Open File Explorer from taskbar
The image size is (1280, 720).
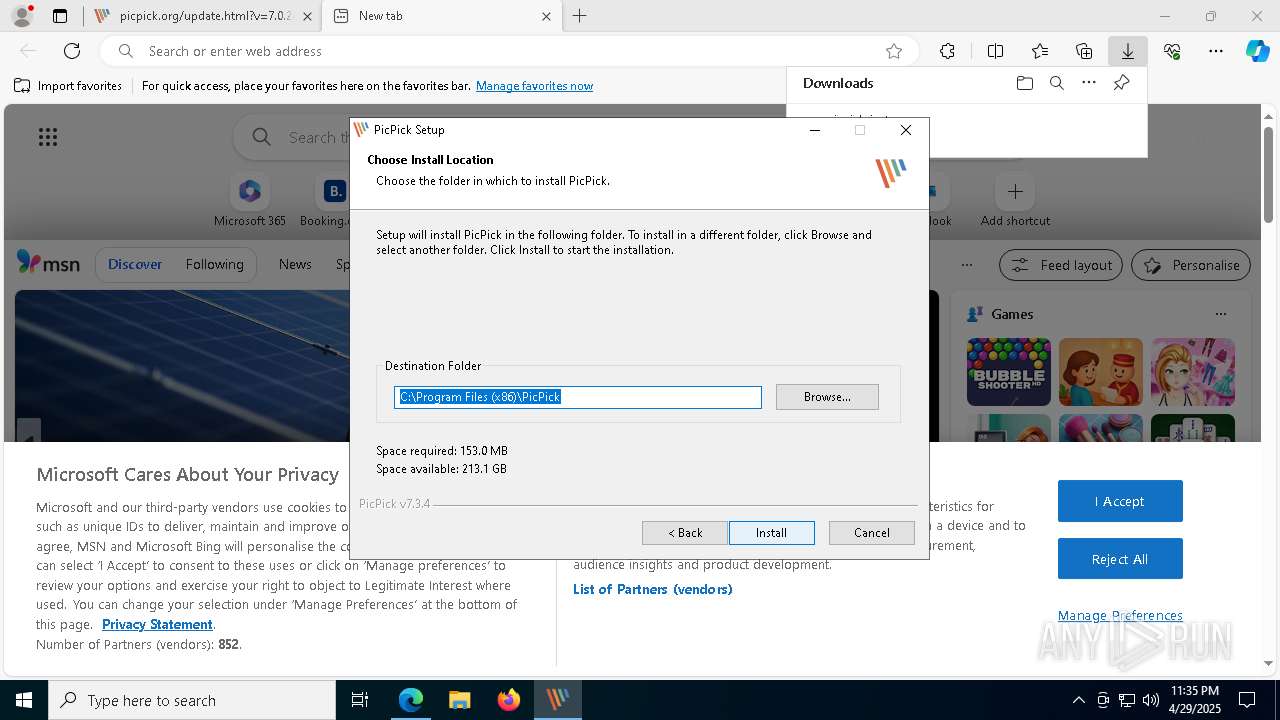click(459, 700)
